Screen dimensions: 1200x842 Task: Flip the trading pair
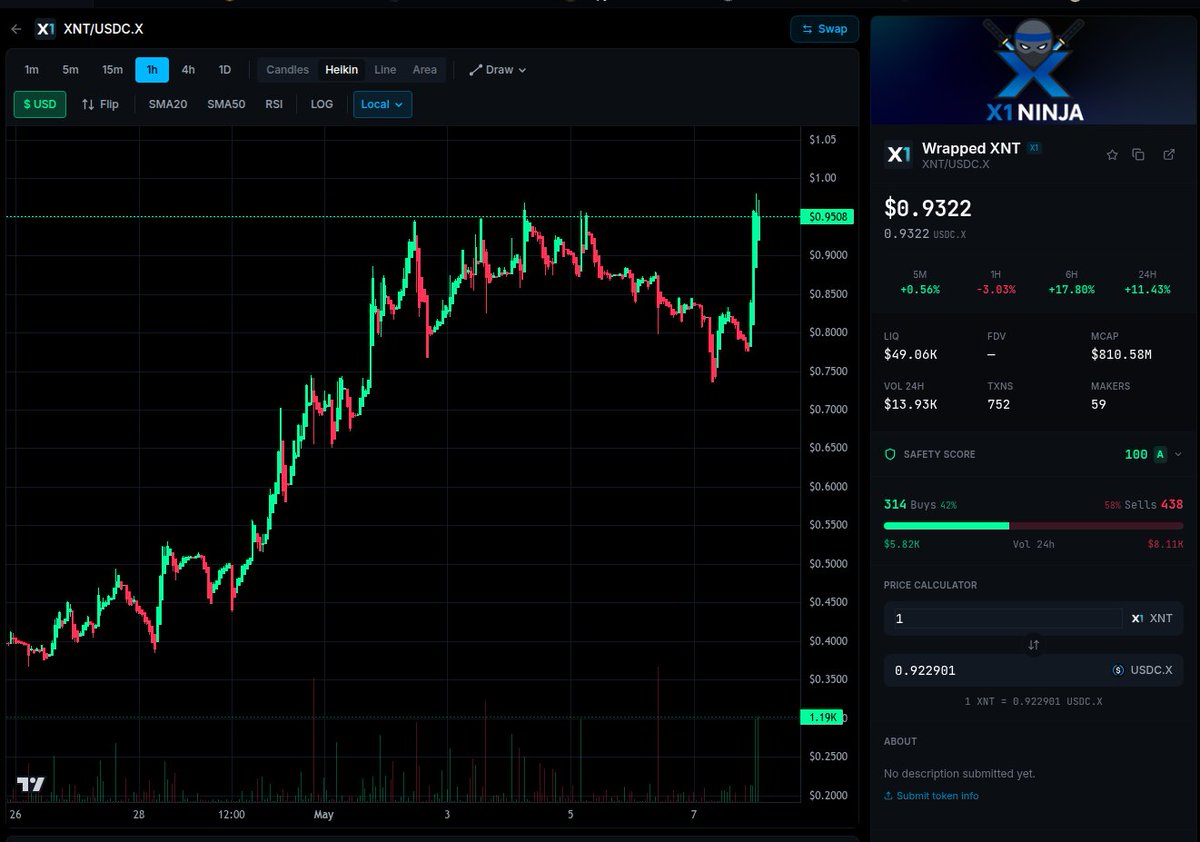click(100, 104)
